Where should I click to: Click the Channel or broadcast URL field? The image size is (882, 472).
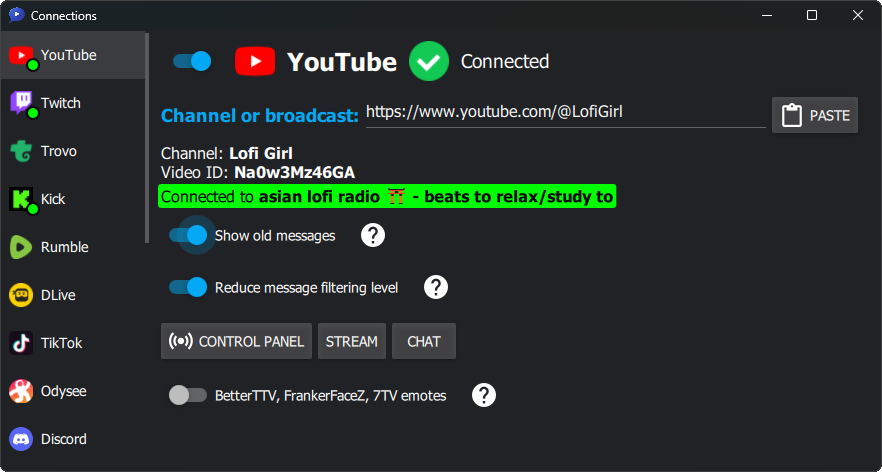pos(565,113)
